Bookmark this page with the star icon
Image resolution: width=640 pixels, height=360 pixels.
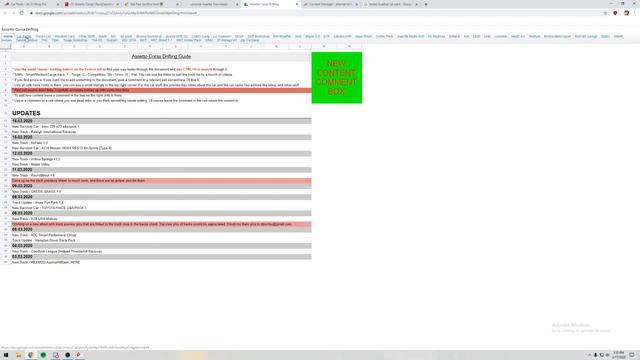pos(605,13)
